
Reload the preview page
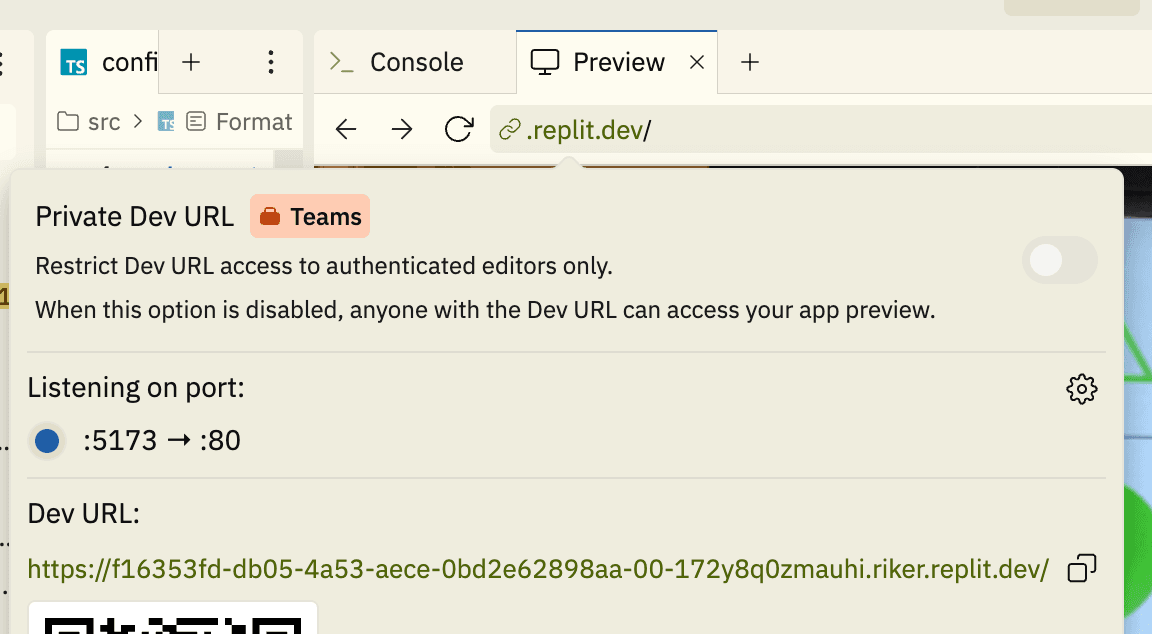[x=458, y=129]
